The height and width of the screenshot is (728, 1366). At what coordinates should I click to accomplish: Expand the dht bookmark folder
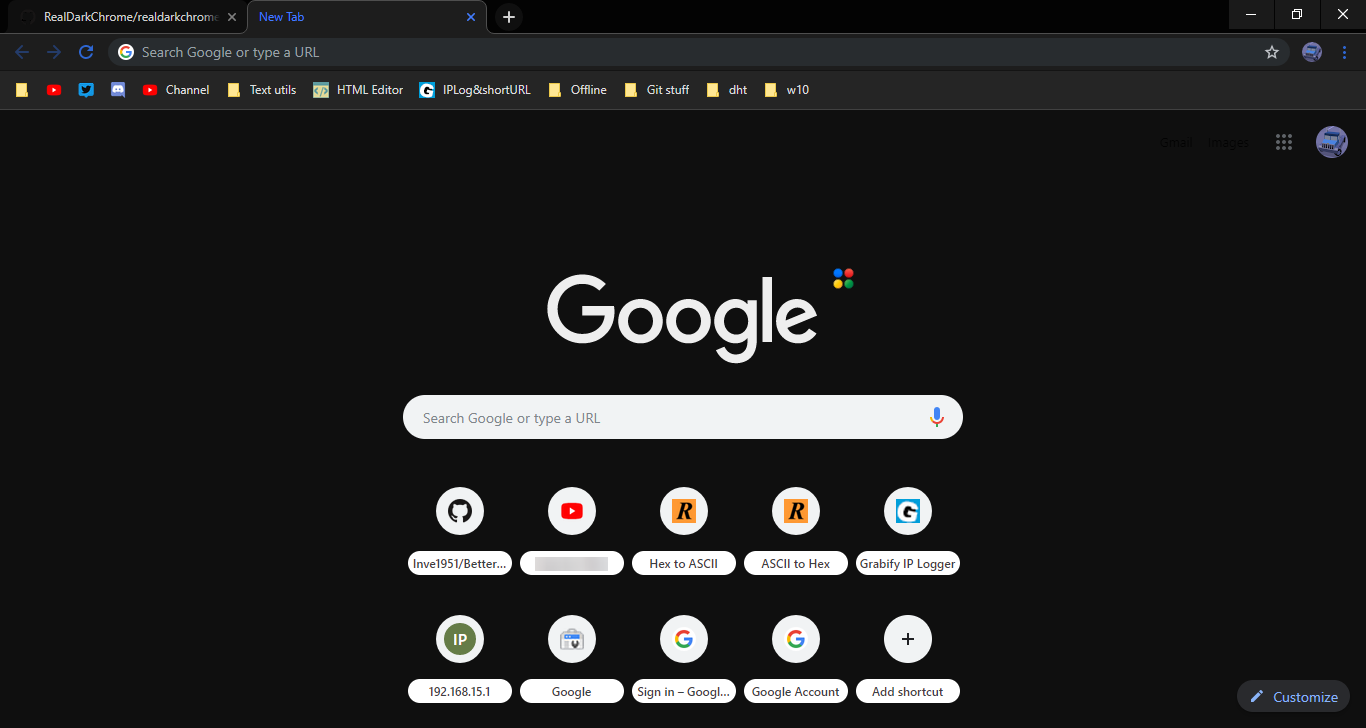click(x=727, y=90)
